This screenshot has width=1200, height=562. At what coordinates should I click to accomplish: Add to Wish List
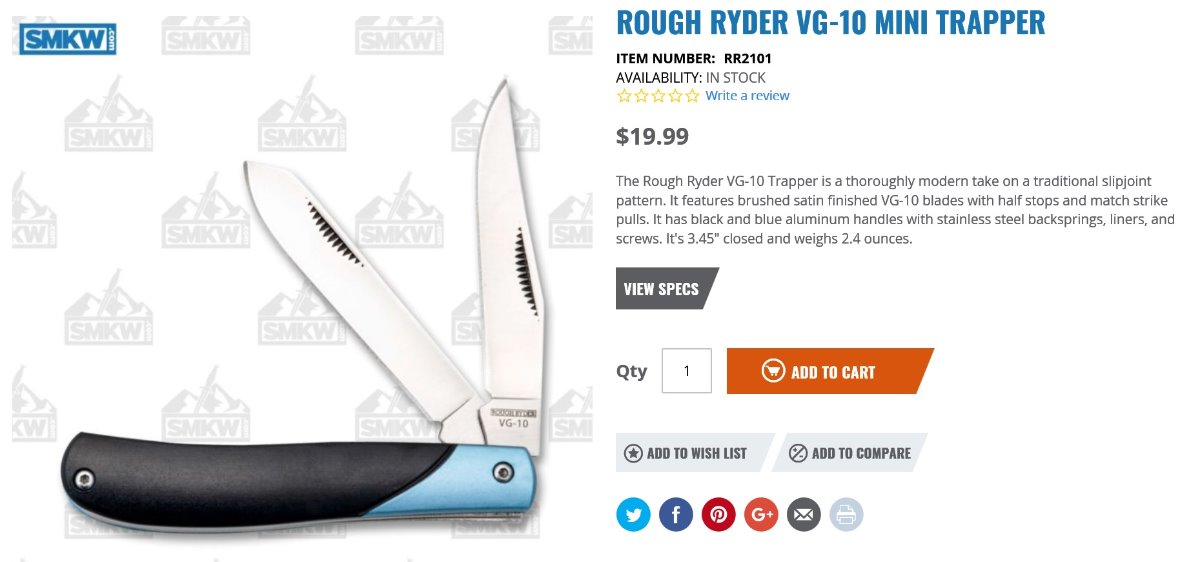(695, 453)
